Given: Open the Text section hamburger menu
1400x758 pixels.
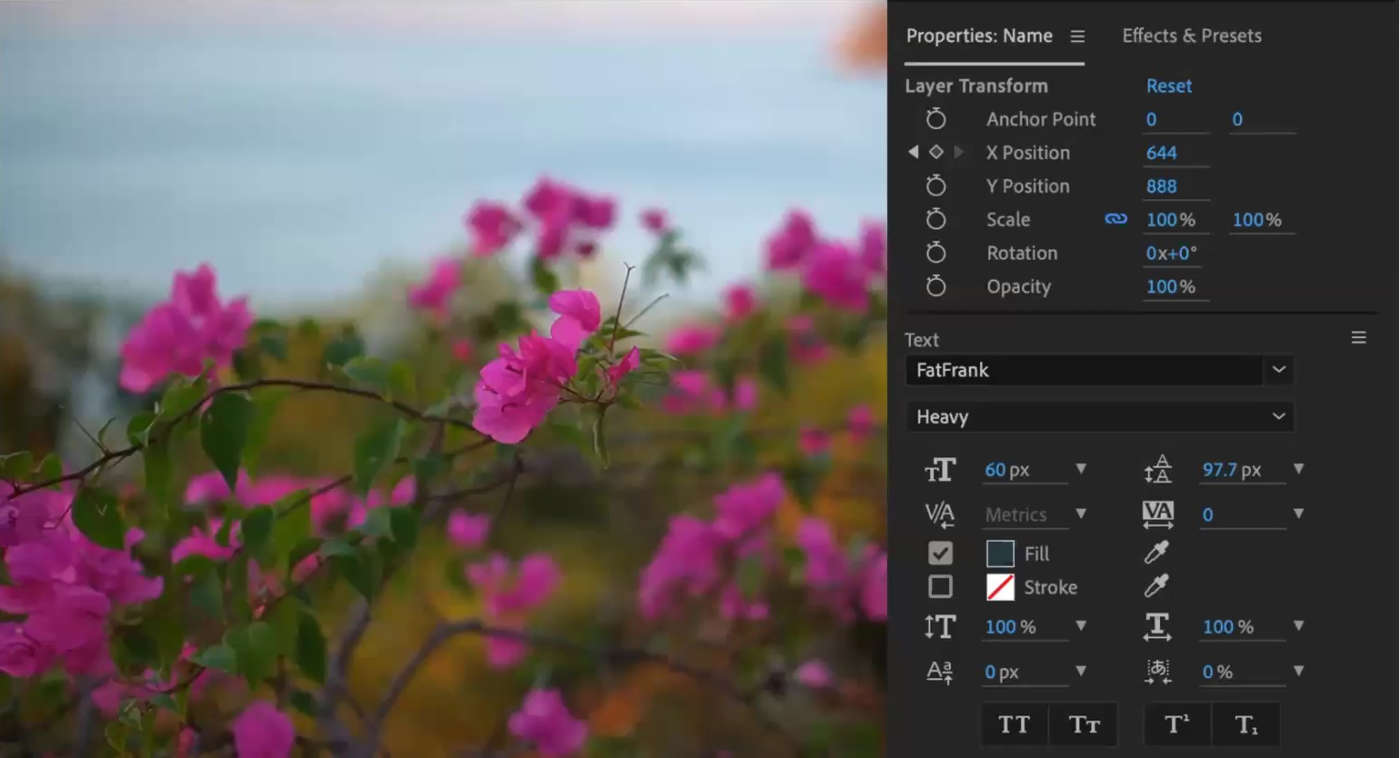Looking at the screenshot, I should (1359, 338).
